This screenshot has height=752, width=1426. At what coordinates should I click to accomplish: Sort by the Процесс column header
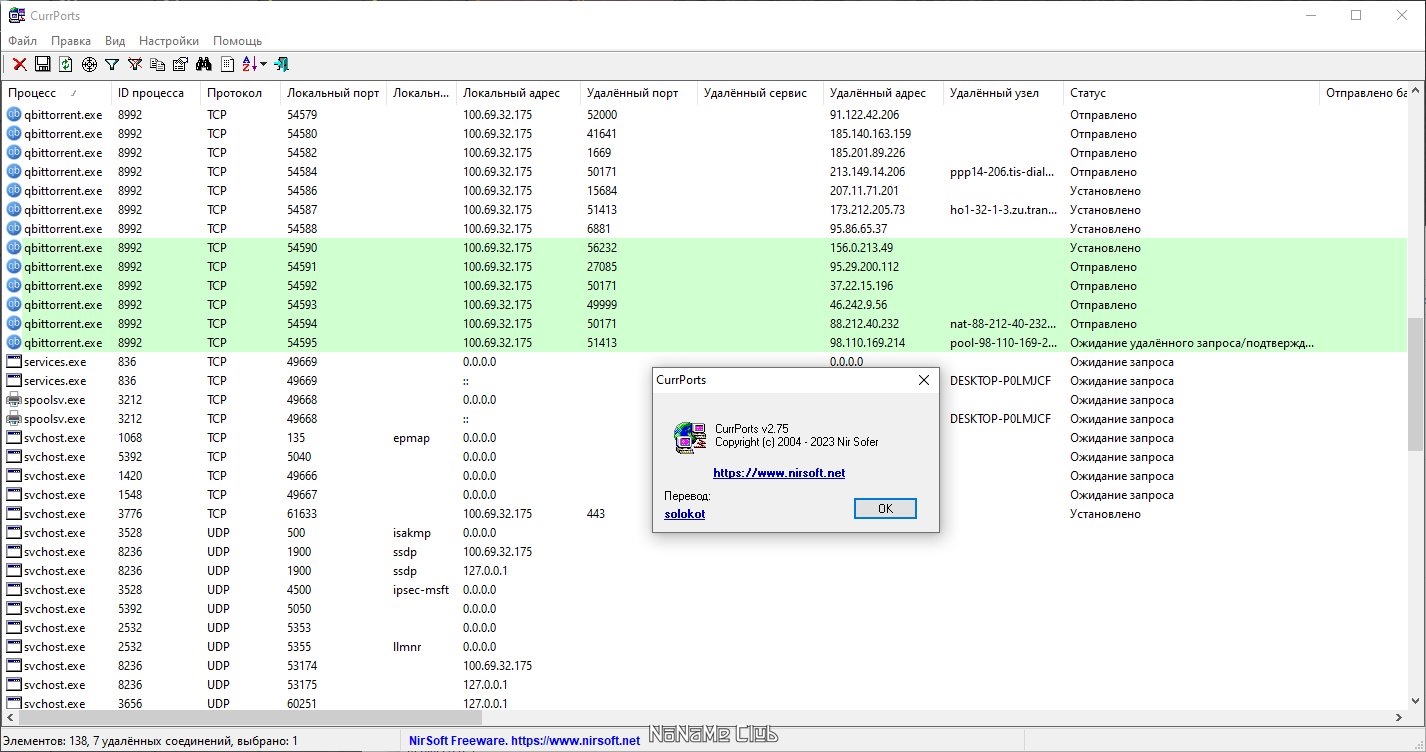[x=56, y=93]
